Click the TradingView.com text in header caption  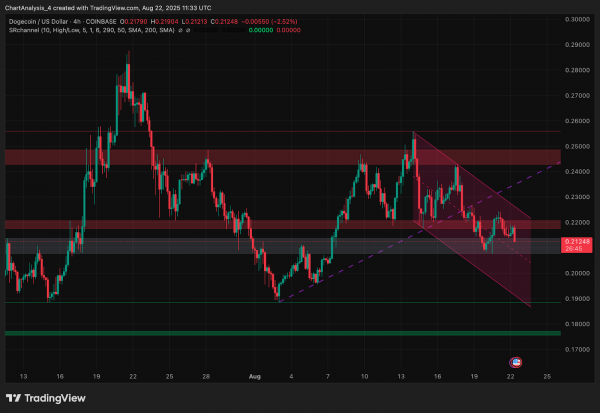click(114, 8)
